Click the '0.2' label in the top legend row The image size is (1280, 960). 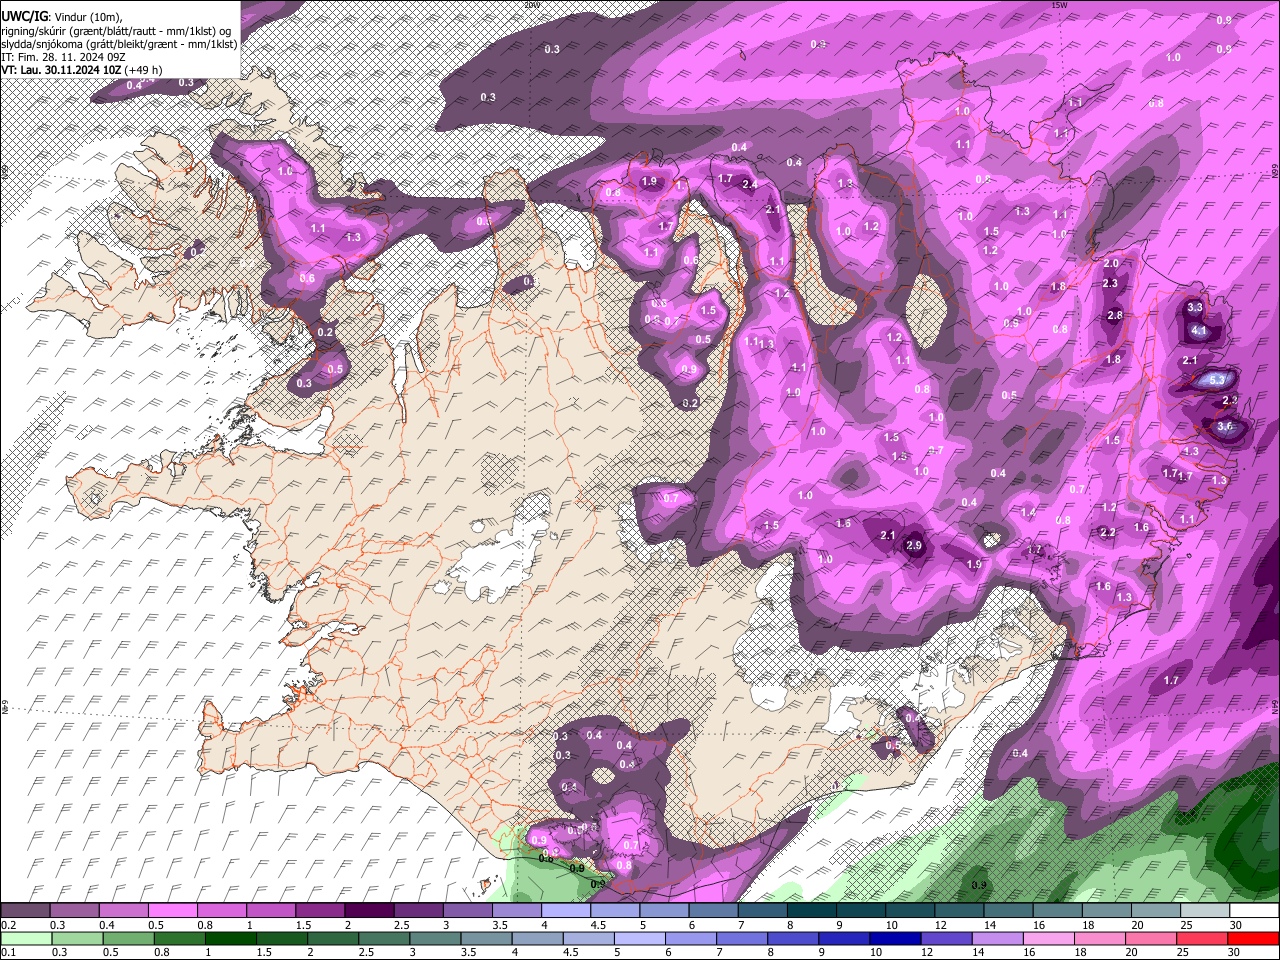(9, 925)
